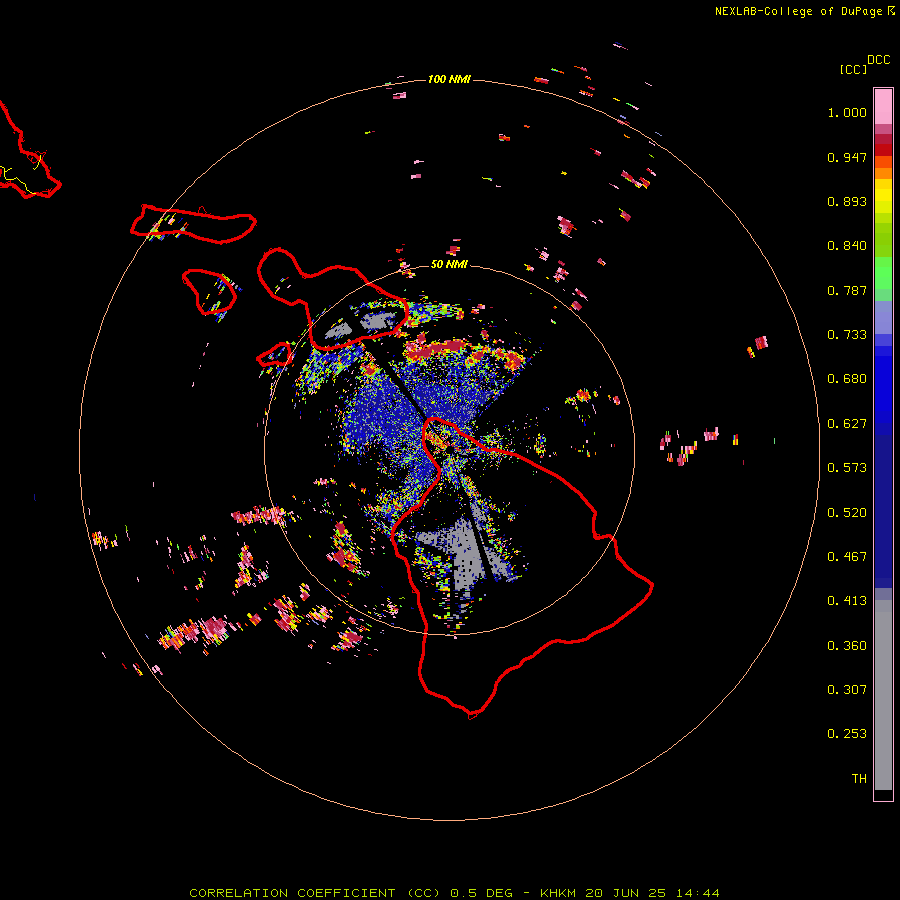
Task: Click the [CC] label above the color bar
Action: 853,69
